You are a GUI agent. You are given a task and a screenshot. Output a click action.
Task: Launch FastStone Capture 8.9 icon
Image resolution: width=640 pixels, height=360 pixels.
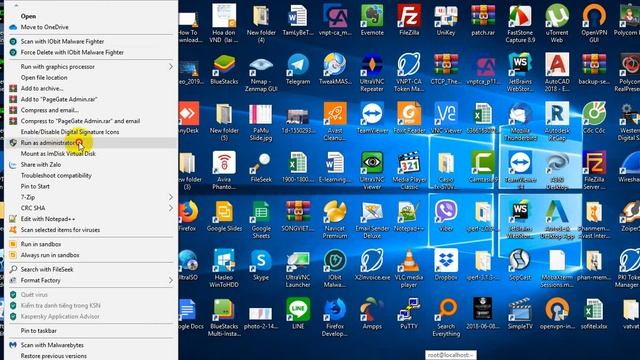pos(520,24)
